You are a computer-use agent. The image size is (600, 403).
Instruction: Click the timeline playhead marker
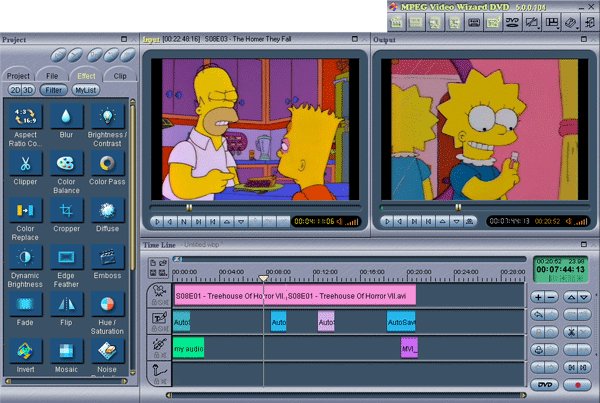tap(263, 278)
